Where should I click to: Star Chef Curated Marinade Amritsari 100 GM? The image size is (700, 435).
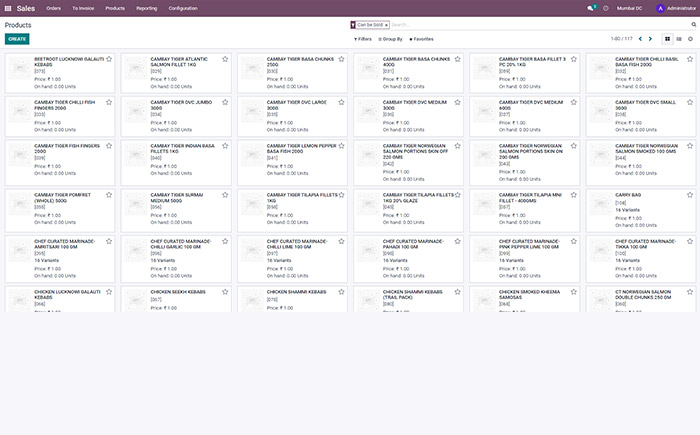(109, 241)
